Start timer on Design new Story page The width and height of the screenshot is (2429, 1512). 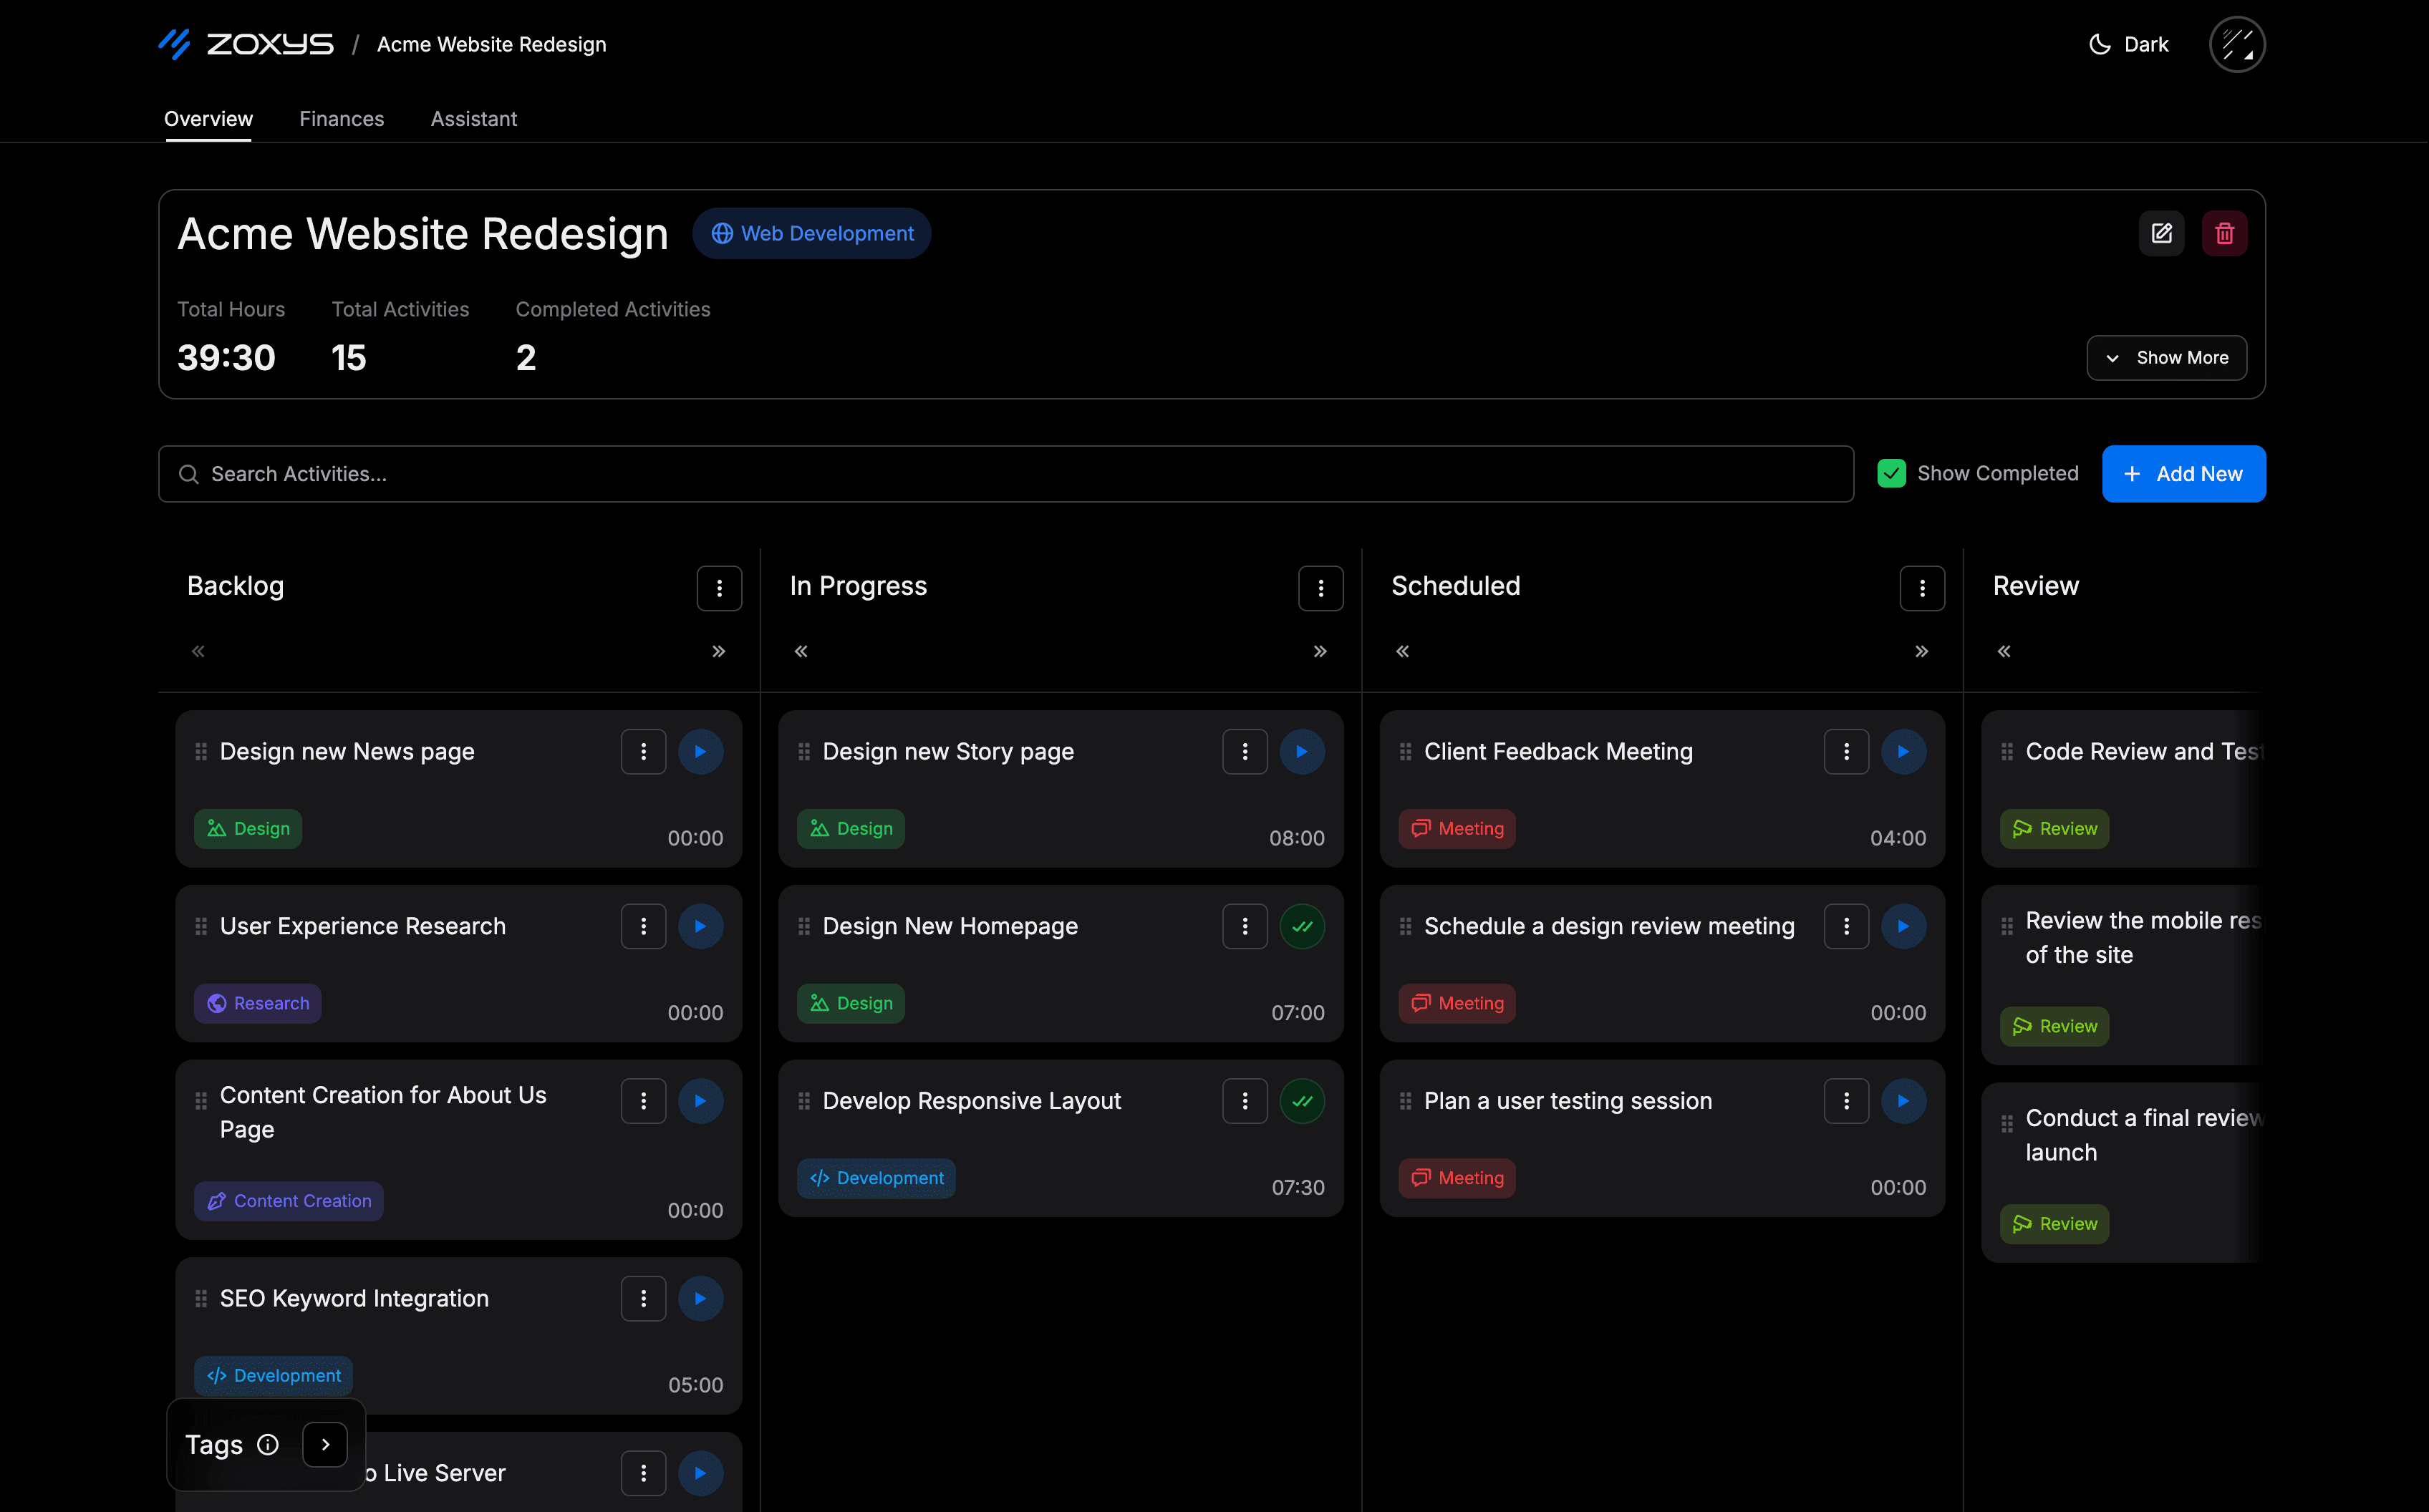point(1302,751)
